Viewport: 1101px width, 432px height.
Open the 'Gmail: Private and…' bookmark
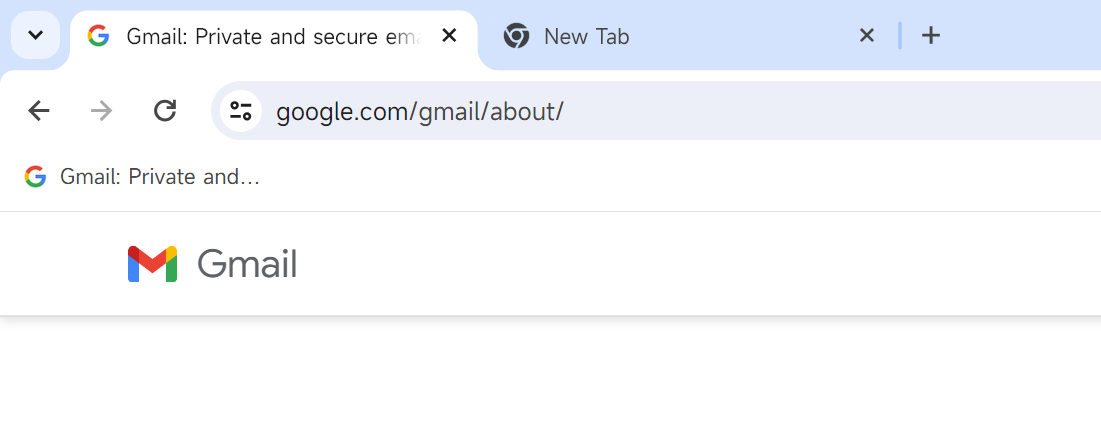point(142,176)
